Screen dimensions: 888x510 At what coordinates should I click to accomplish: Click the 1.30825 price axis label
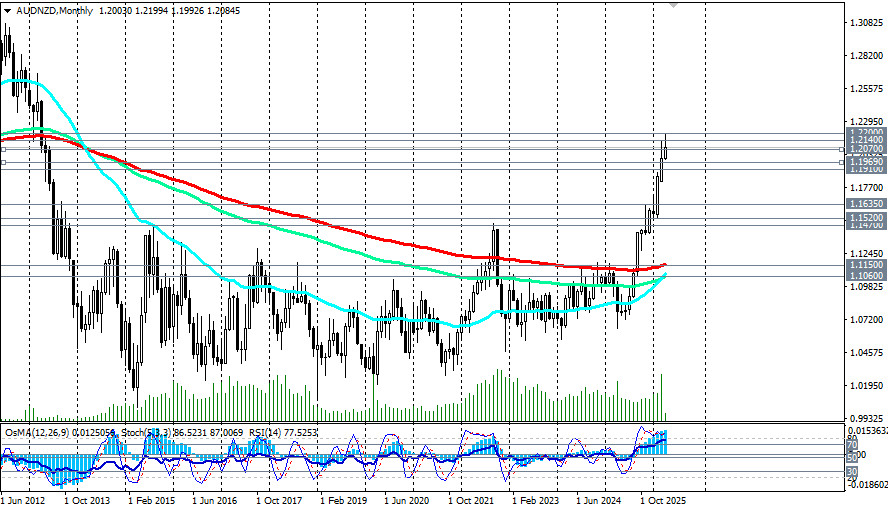click(866, 23)
